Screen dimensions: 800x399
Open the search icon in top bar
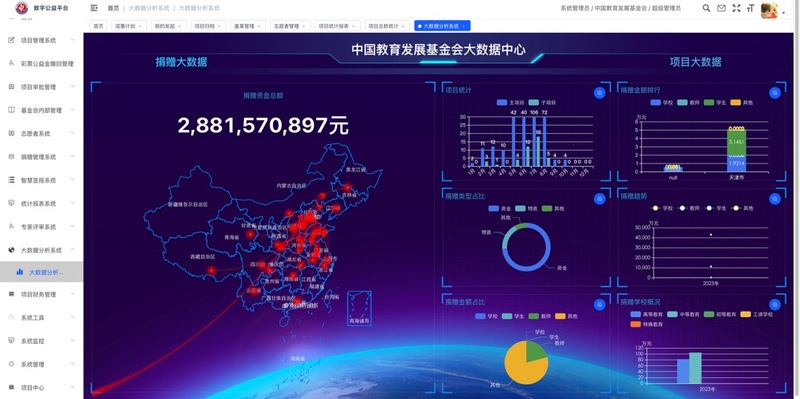[x=706, y=8]
